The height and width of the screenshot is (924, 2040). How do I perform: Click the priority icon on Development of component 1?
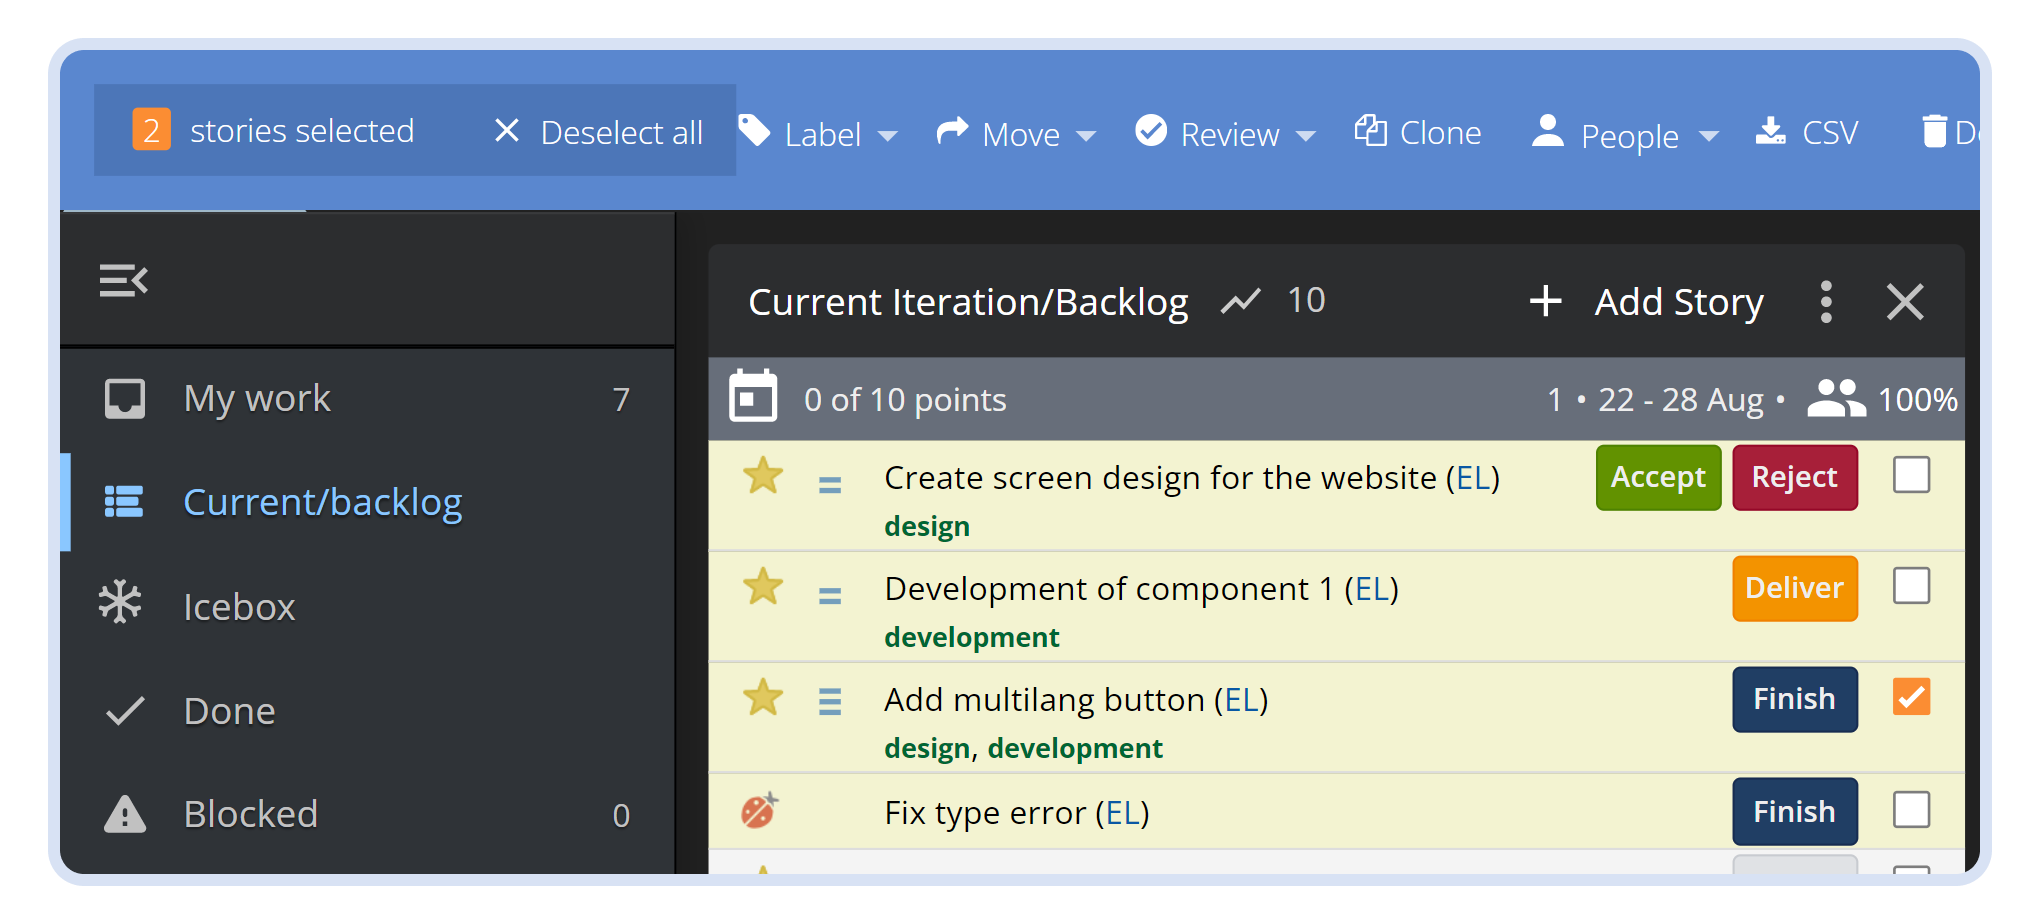click(830, 596)
